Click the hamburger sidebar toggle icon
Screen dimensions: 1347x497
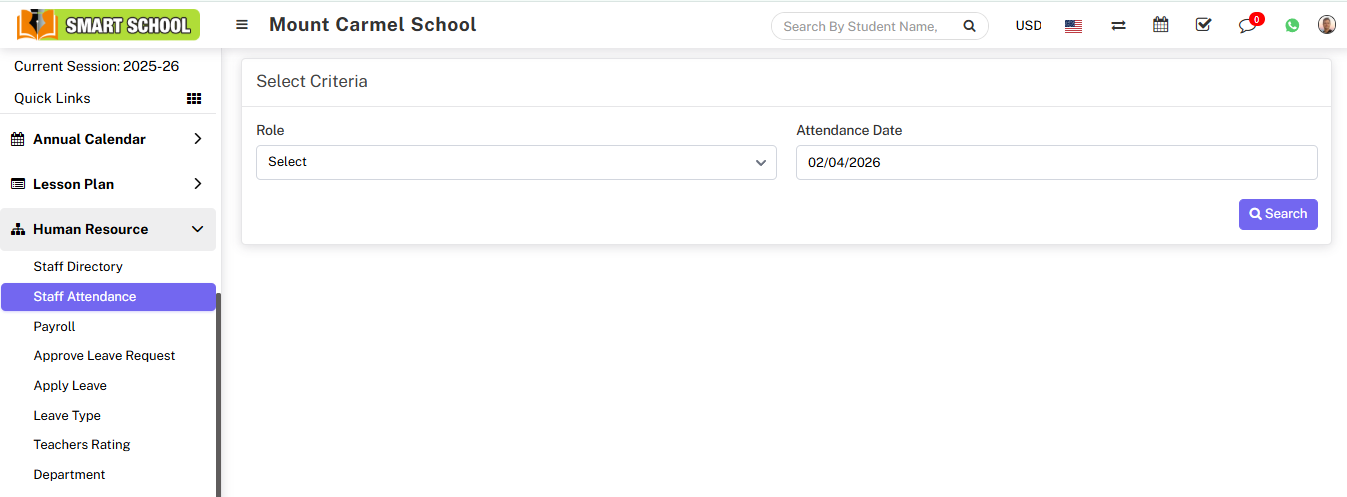coord(242,25)
